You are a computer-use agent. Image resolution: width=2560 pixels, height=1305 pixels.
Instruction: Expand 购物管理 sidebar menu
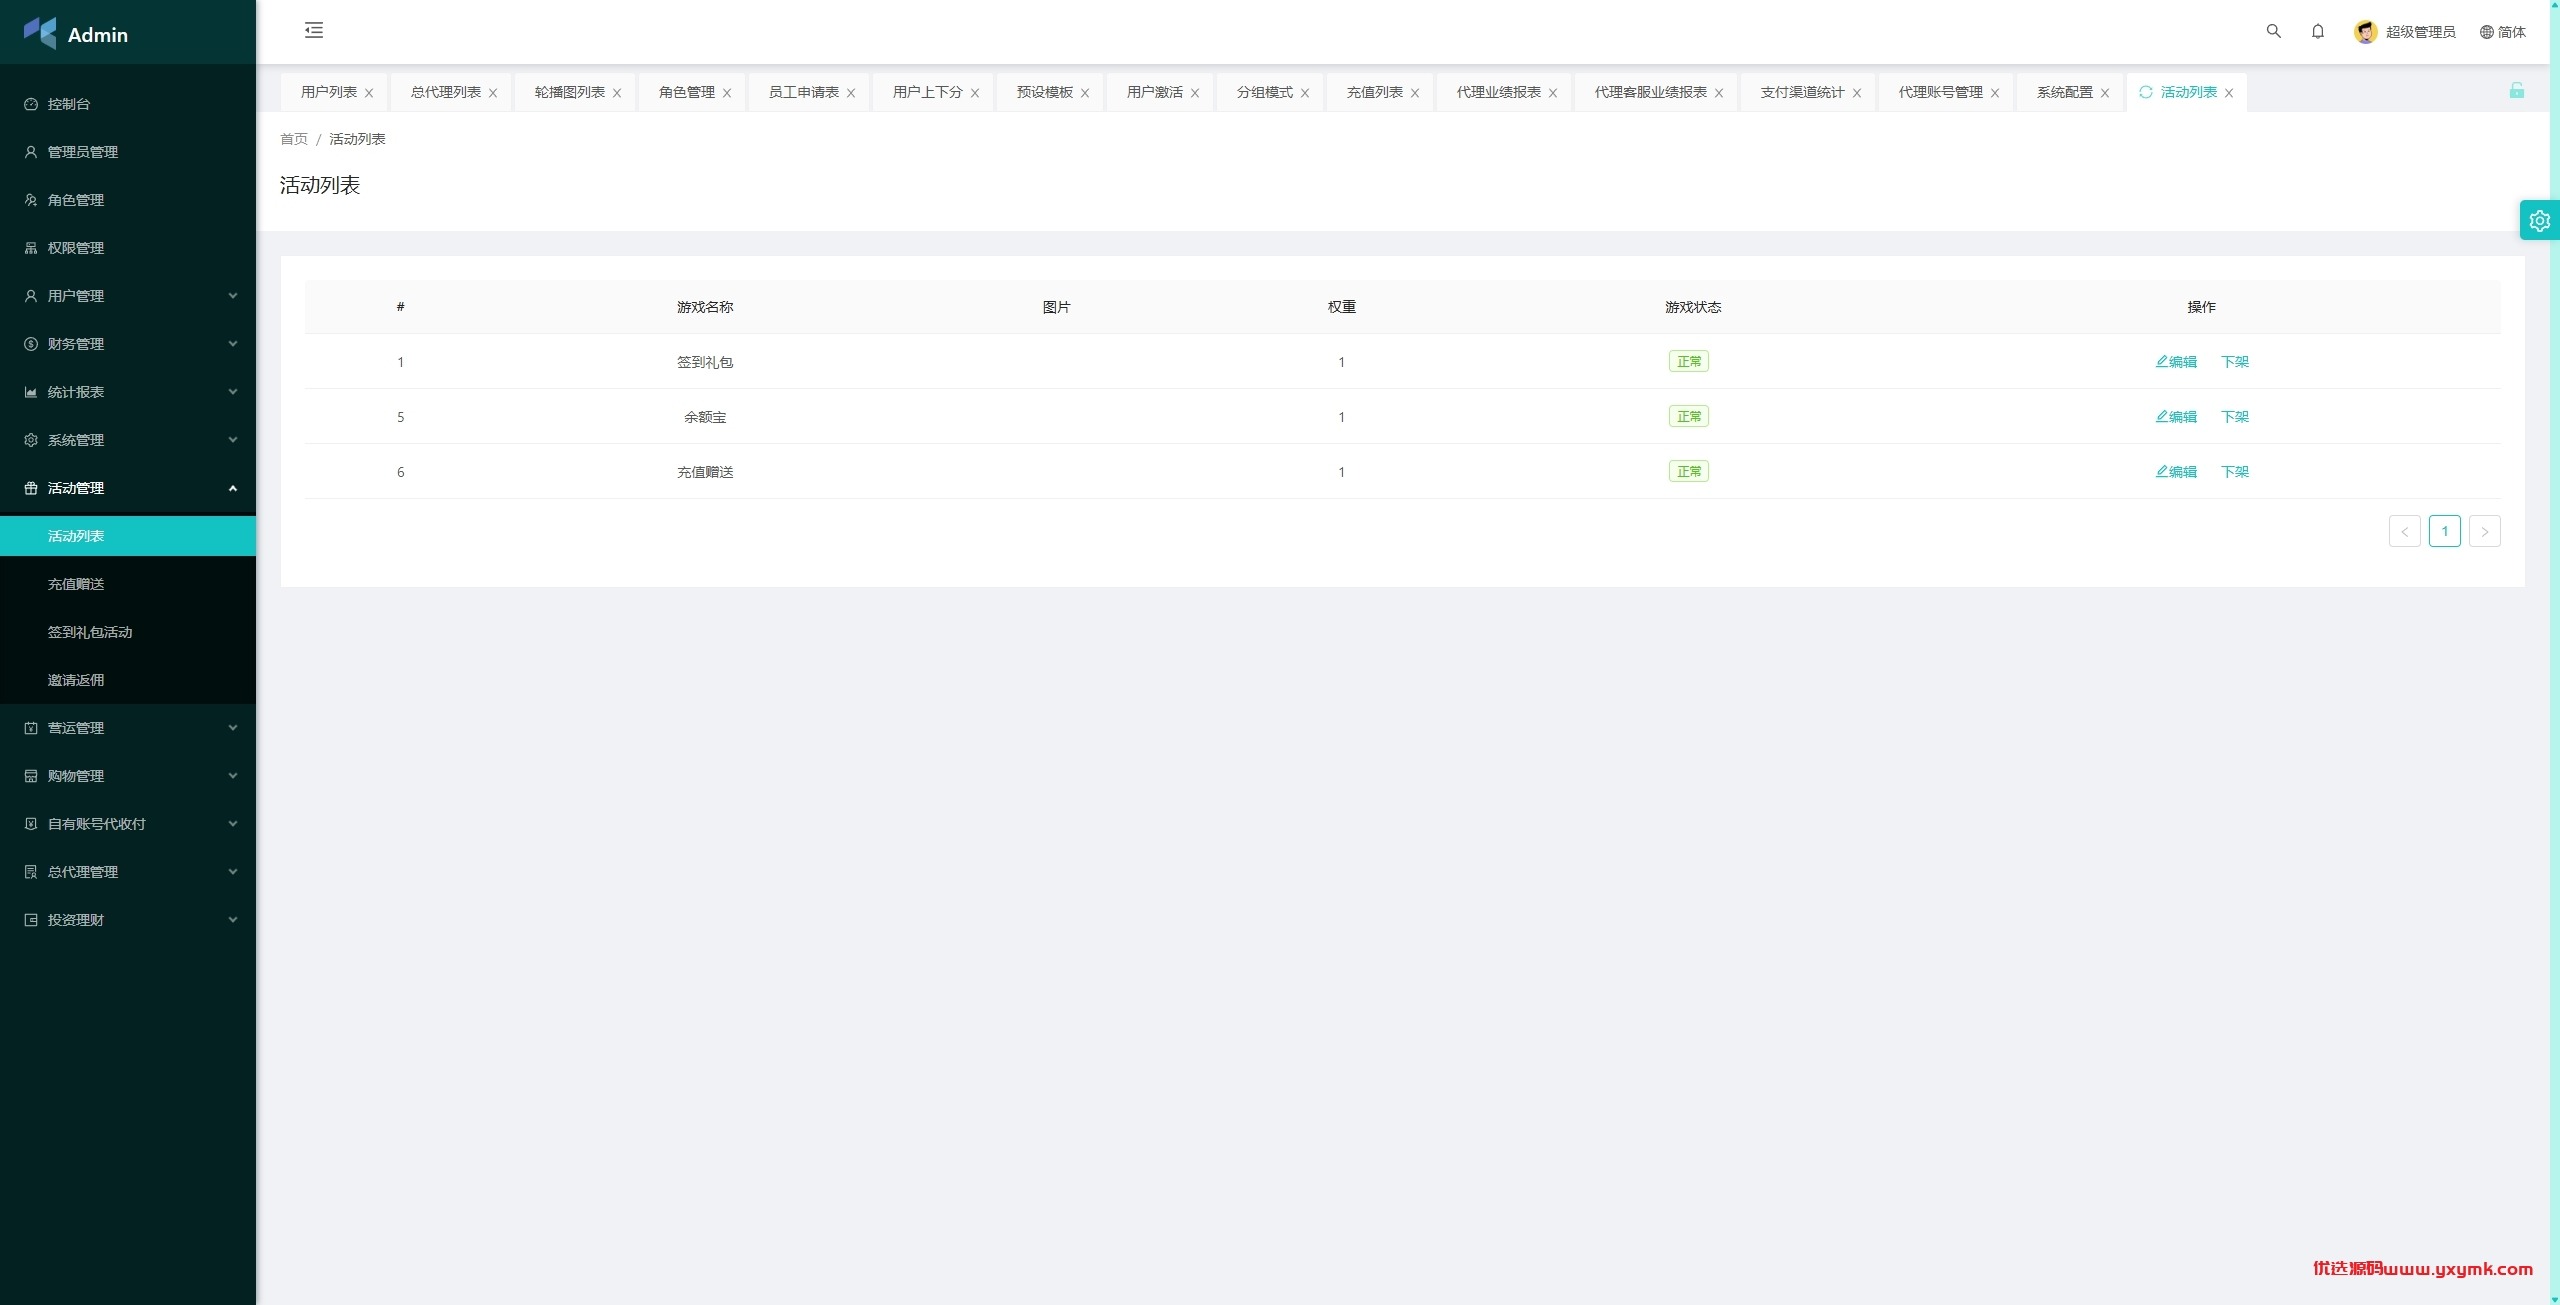tap(128, 776)
